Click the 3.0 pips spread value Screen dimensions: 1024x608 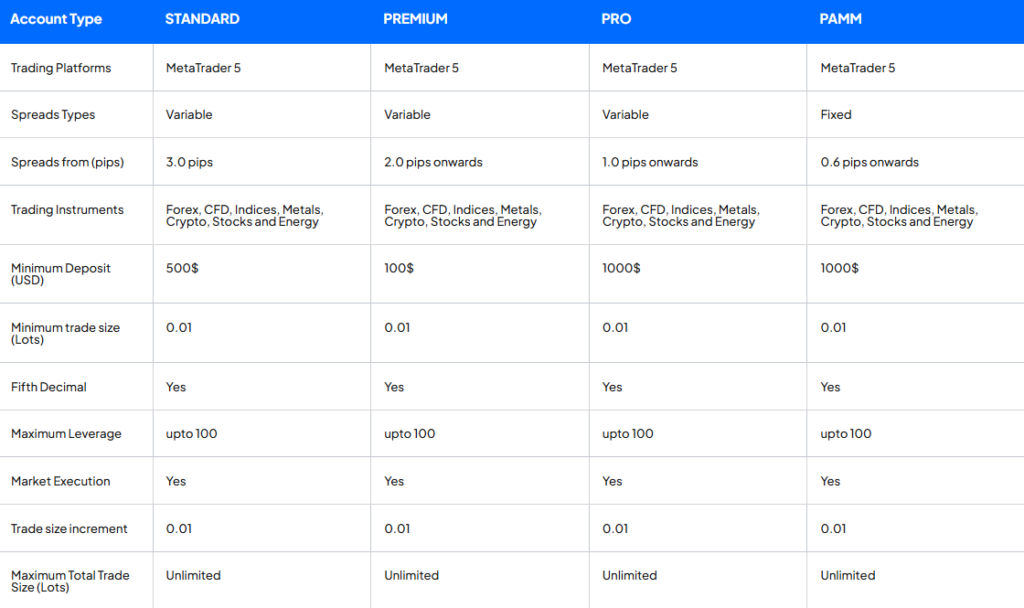[x=189, y=162]
